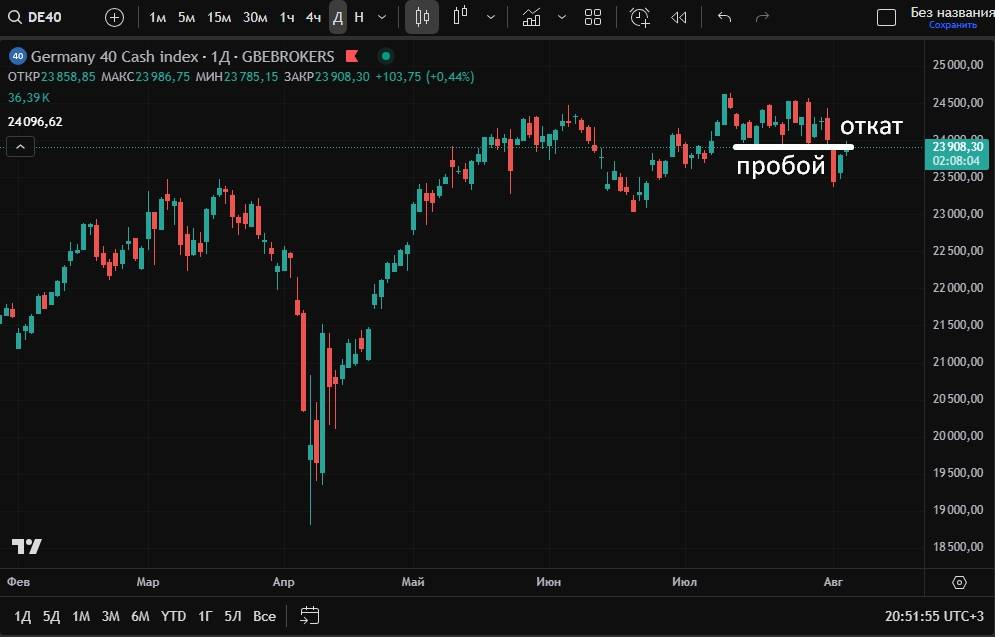Expand the timeframe dropdown after Н
Screen dimensions: 995x637
(382, 17)
